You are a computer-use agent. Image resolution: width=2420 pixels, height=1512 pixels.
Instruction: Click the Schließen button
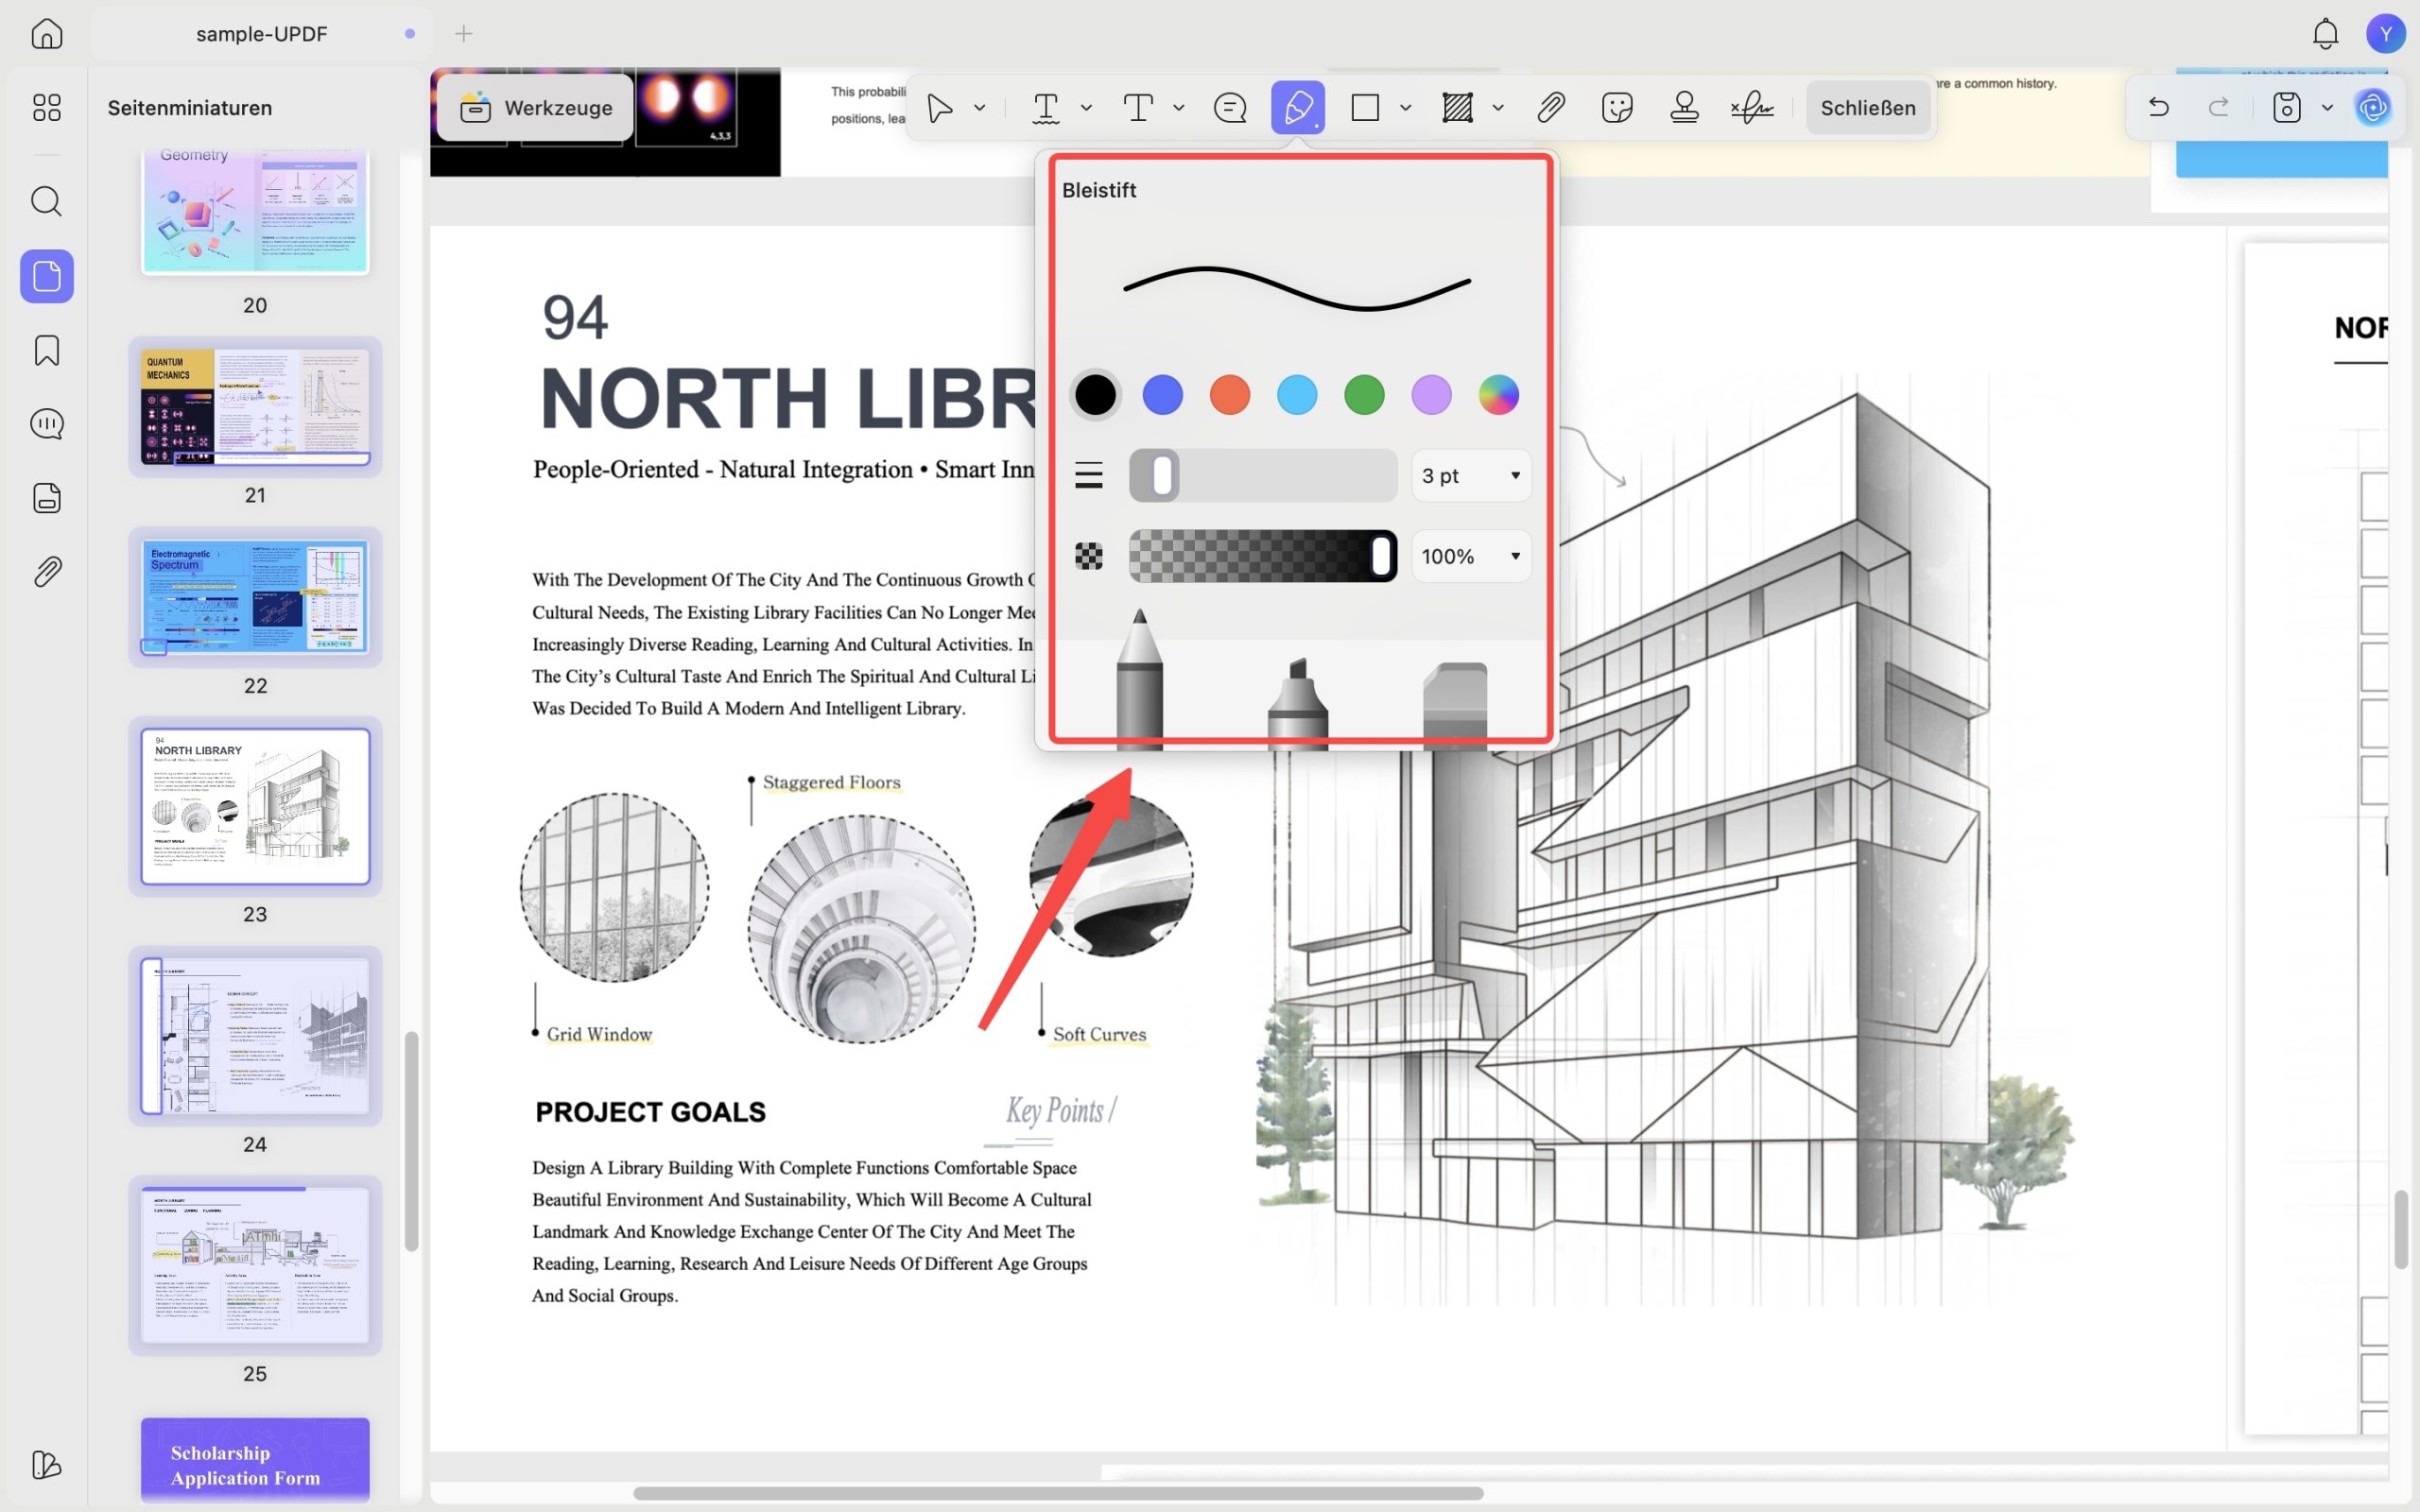[1867, 107]
